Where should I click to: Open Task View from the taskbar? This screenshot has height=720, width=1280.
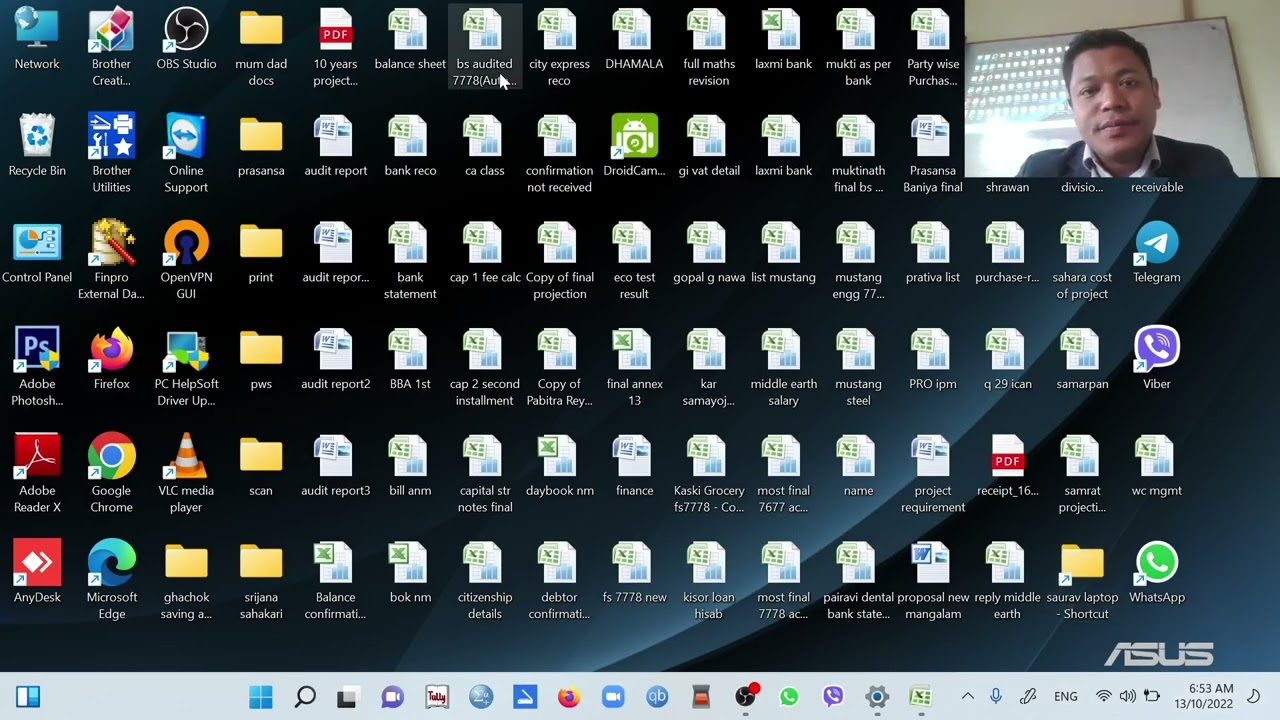348,697
